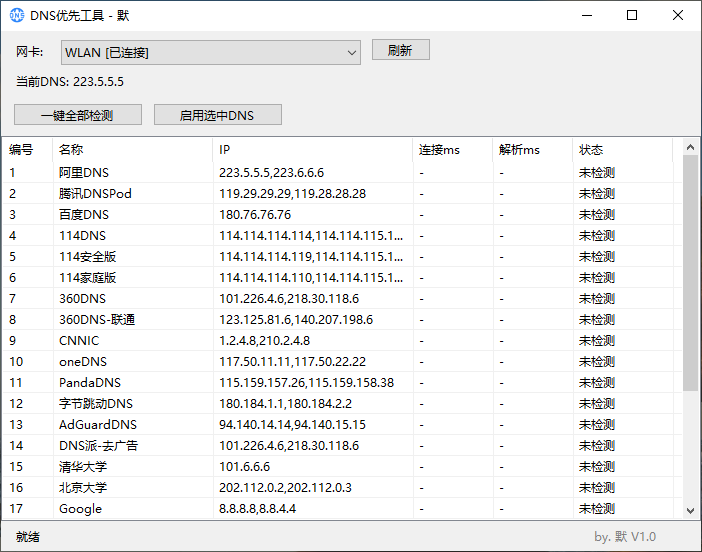Click the 刷新 refresh button
Viewport: 702px width, 552px height.
pos(401,50)
